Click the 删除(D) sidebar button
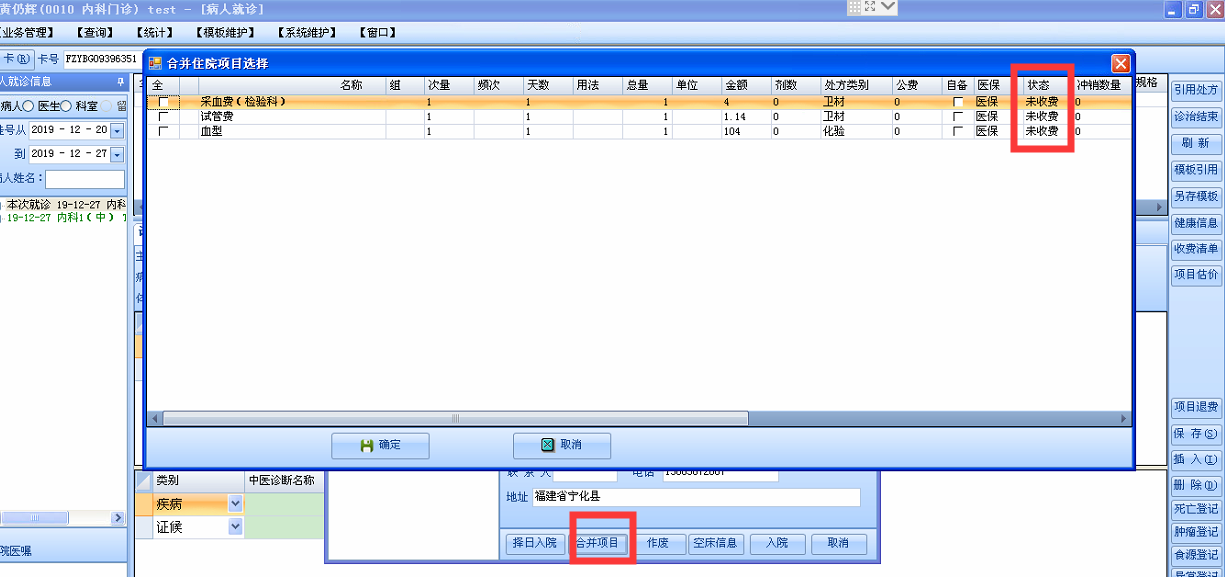The image size is (1225, 577). tap(1196, 486)
